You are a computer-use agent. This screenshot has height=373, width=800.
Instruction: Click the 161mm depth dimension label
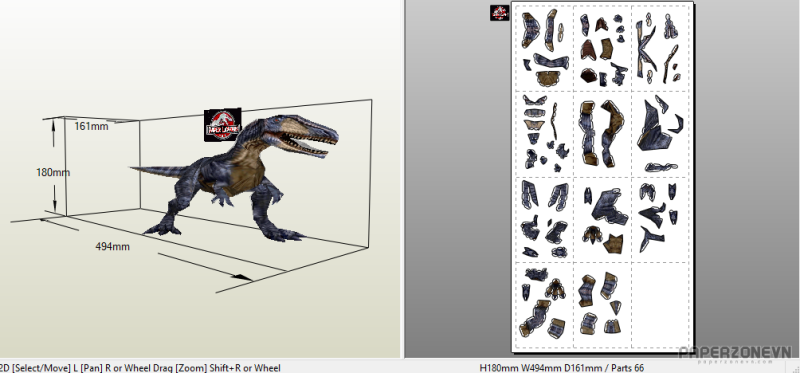pyautogui.click(x=91, y=126)
